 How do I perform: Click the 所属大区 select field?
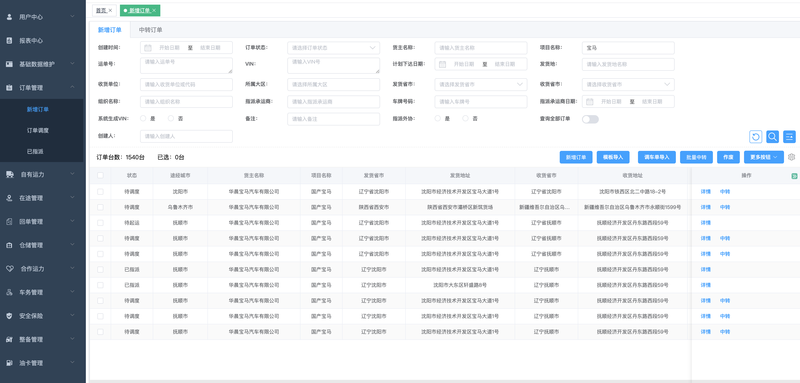pos(334,85)
